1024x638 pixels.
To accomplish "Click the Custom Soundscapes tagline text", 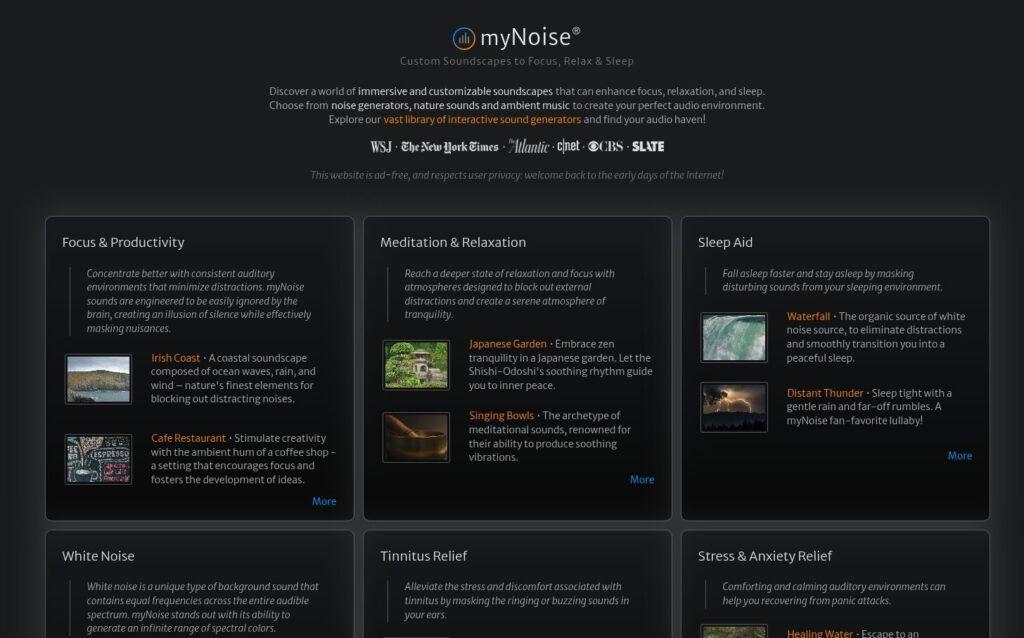I will (517, 61).
